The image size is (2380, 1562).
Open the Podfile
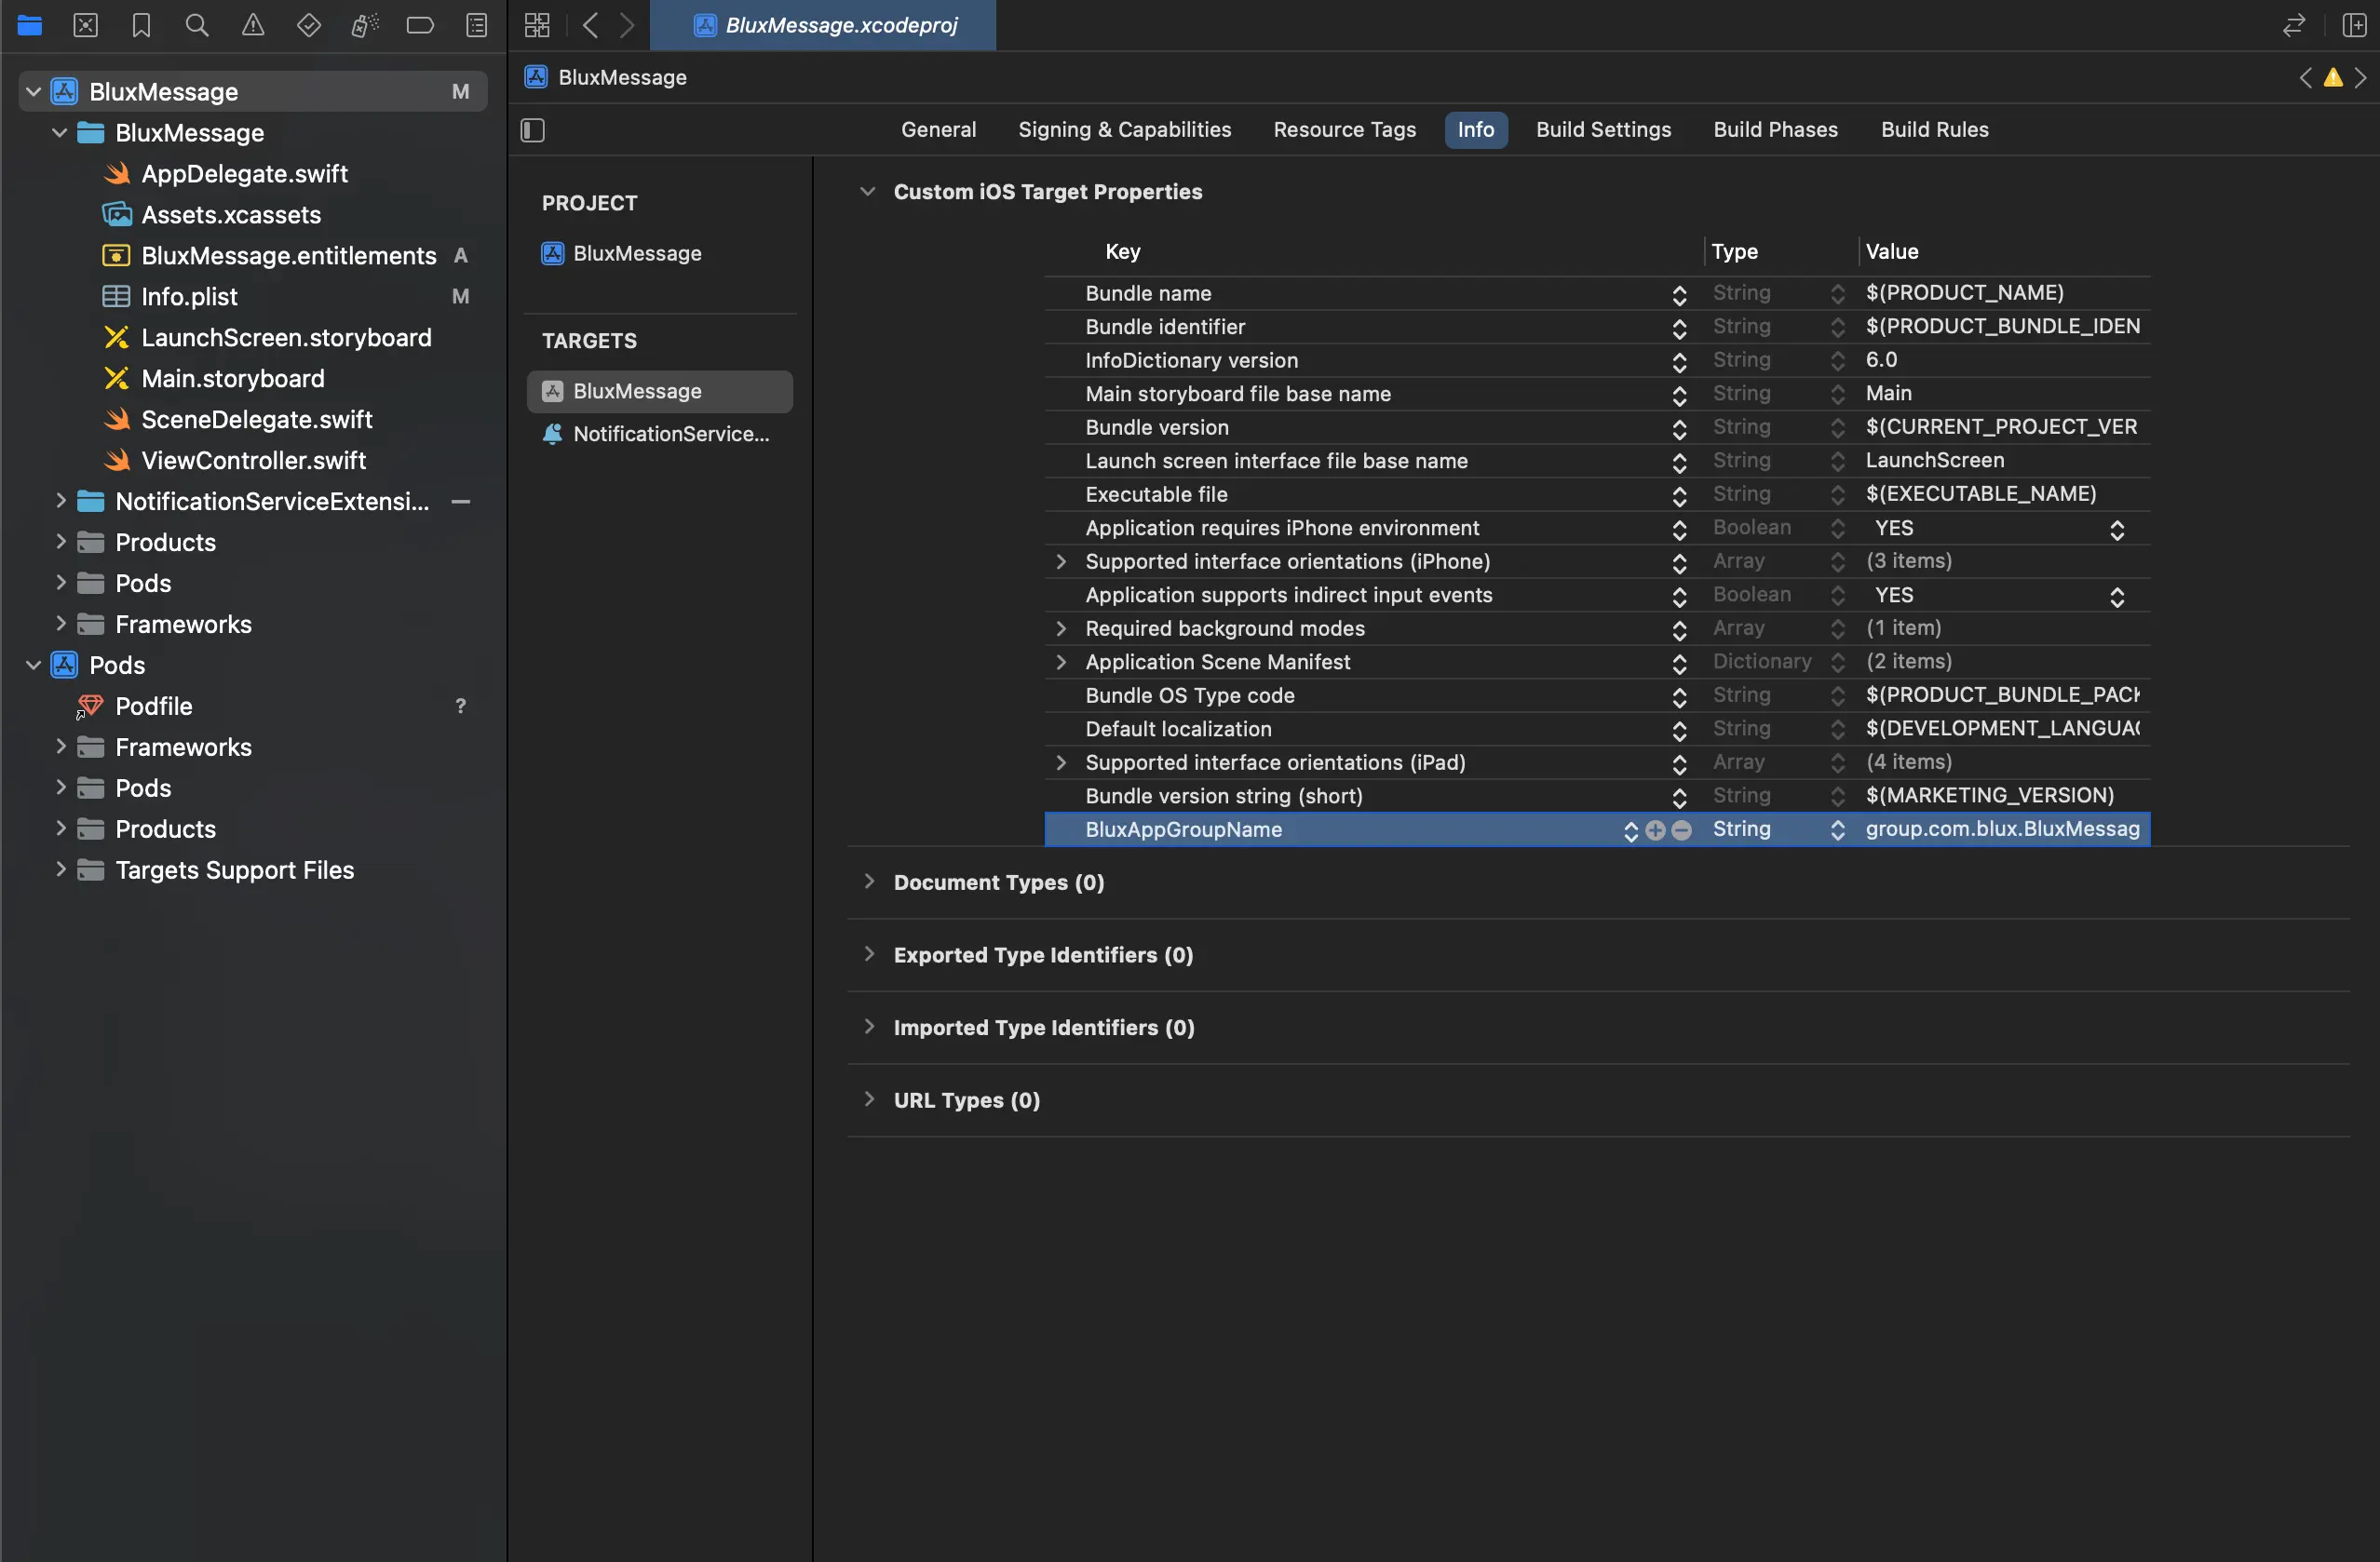pos(153,707)
